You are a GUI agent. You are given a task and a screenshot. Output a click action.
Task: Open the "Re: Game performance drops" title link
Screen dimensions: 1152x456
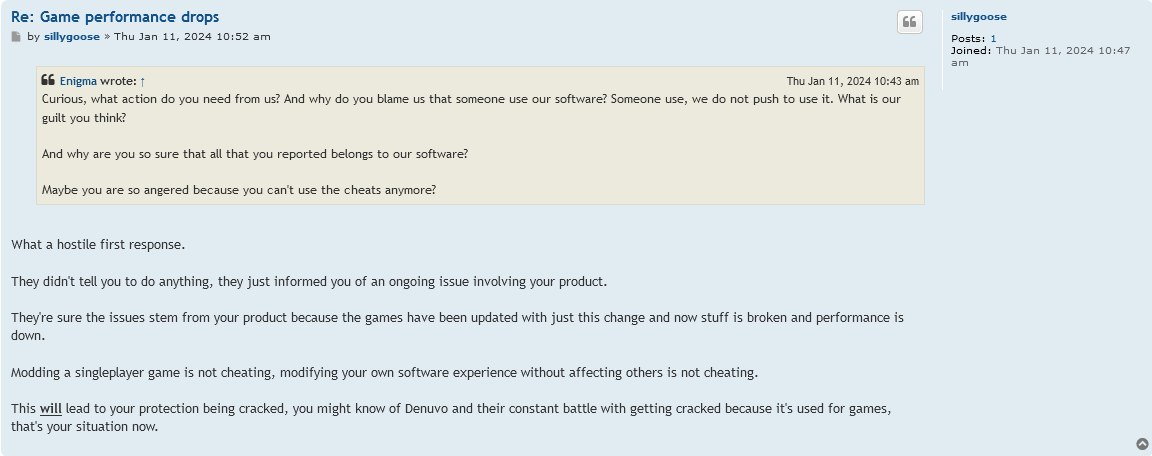[x=115, y=17]
